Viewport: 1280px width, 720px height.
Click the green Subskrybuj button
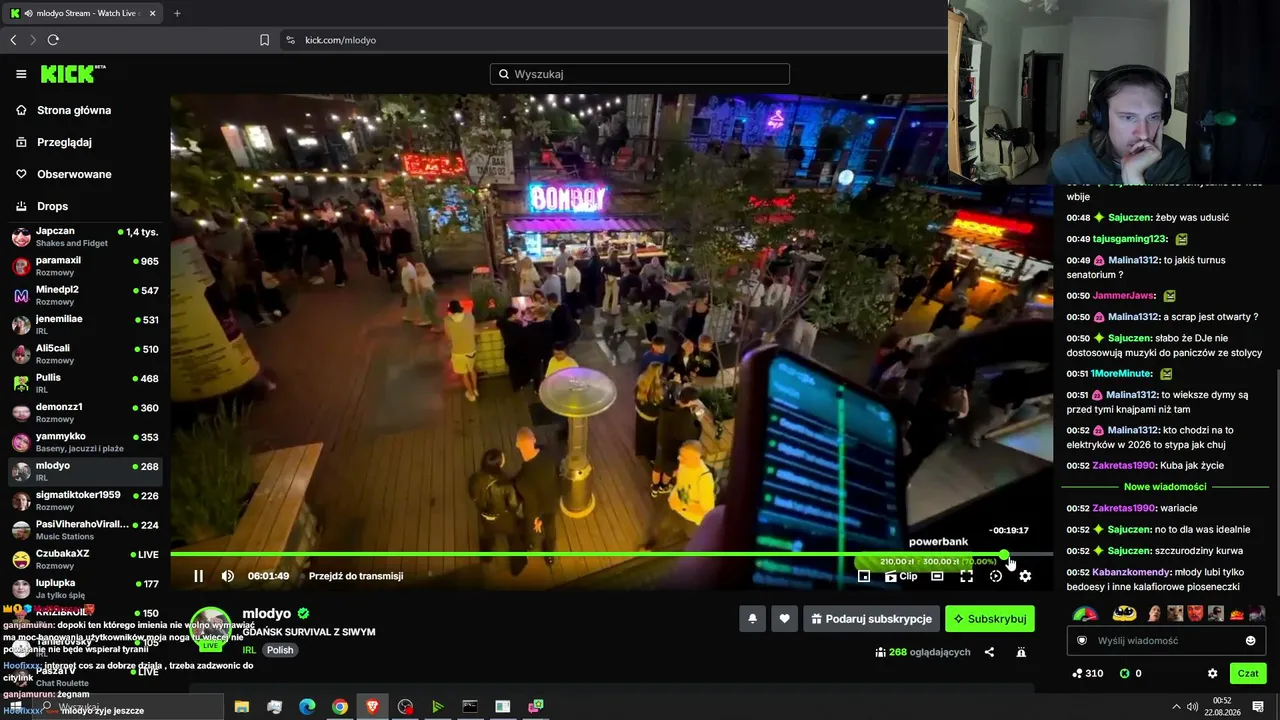[x=990, y=619]
